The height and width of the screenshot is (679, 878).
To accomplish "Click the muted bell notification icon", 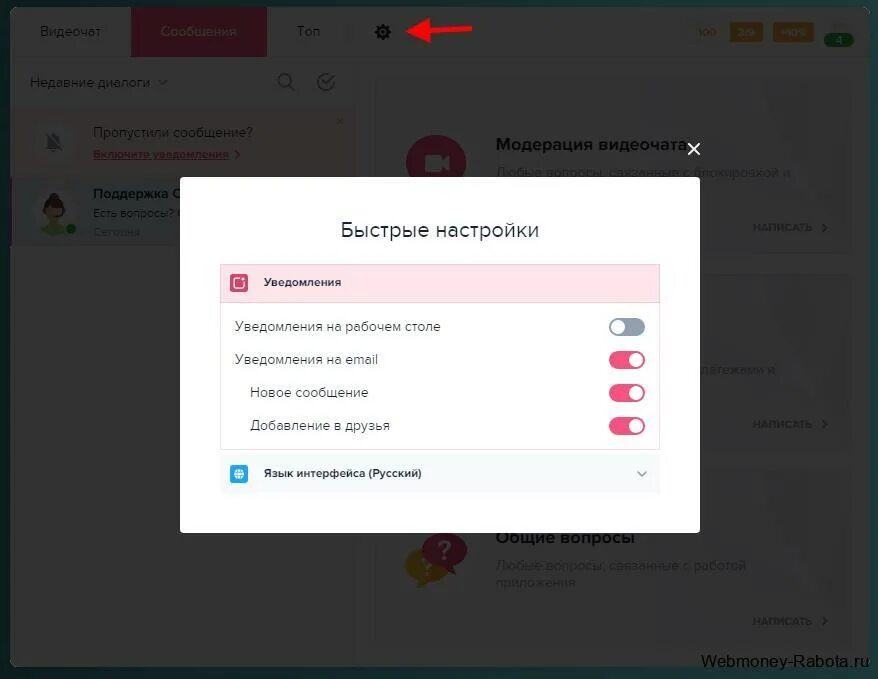I will tap(54, 142).
